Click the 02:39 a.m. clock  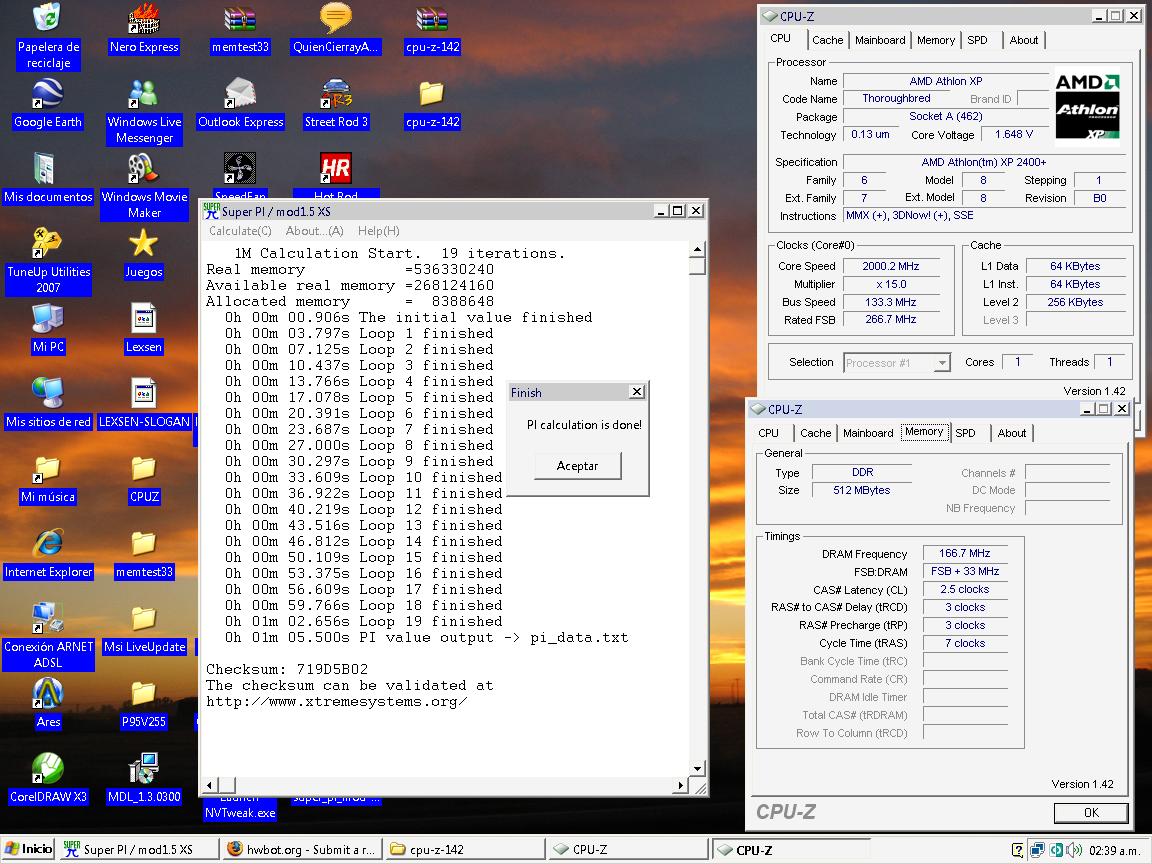1114,850
